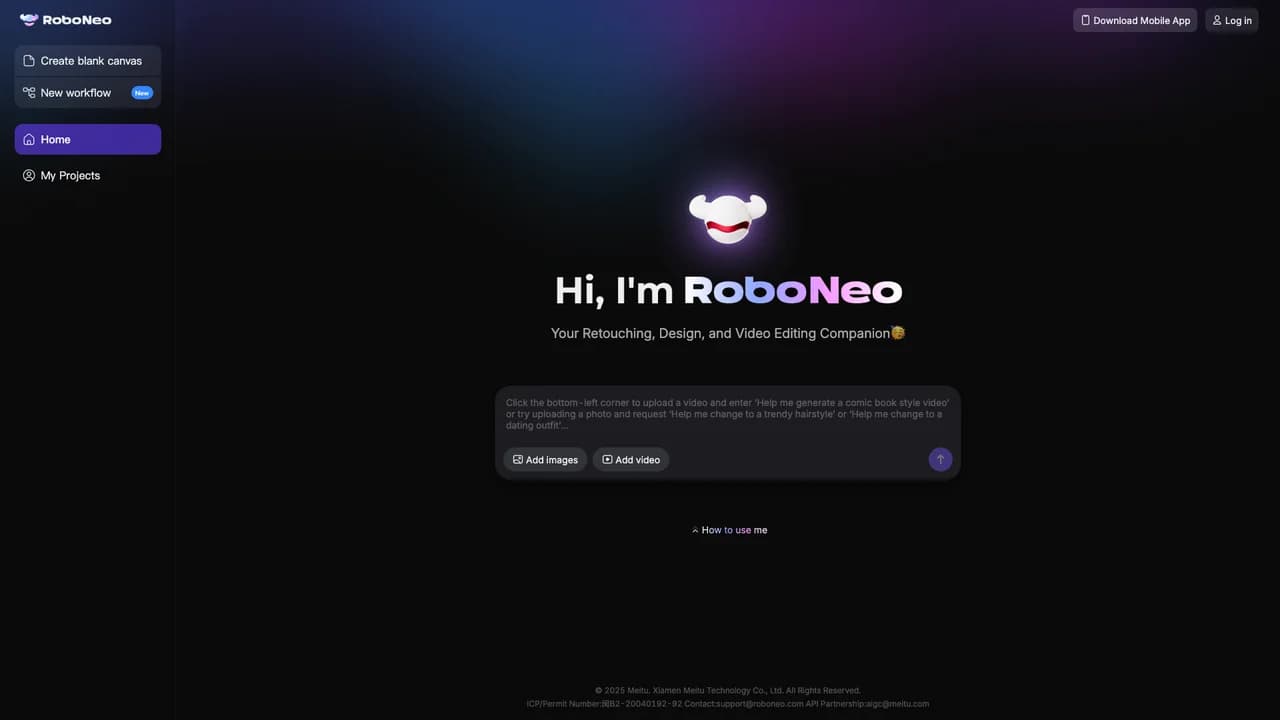Create a blank canvas
1280x720 pixels.
[88, 61]
